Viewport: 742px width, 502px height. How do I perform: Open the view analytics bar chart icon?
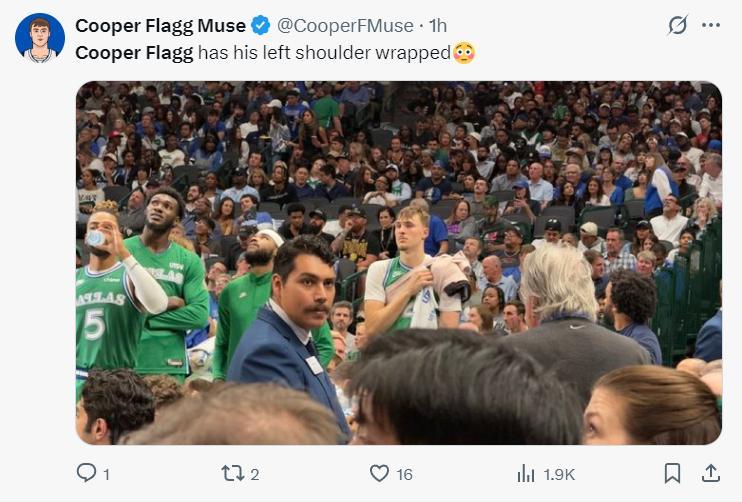coord(526,473)
